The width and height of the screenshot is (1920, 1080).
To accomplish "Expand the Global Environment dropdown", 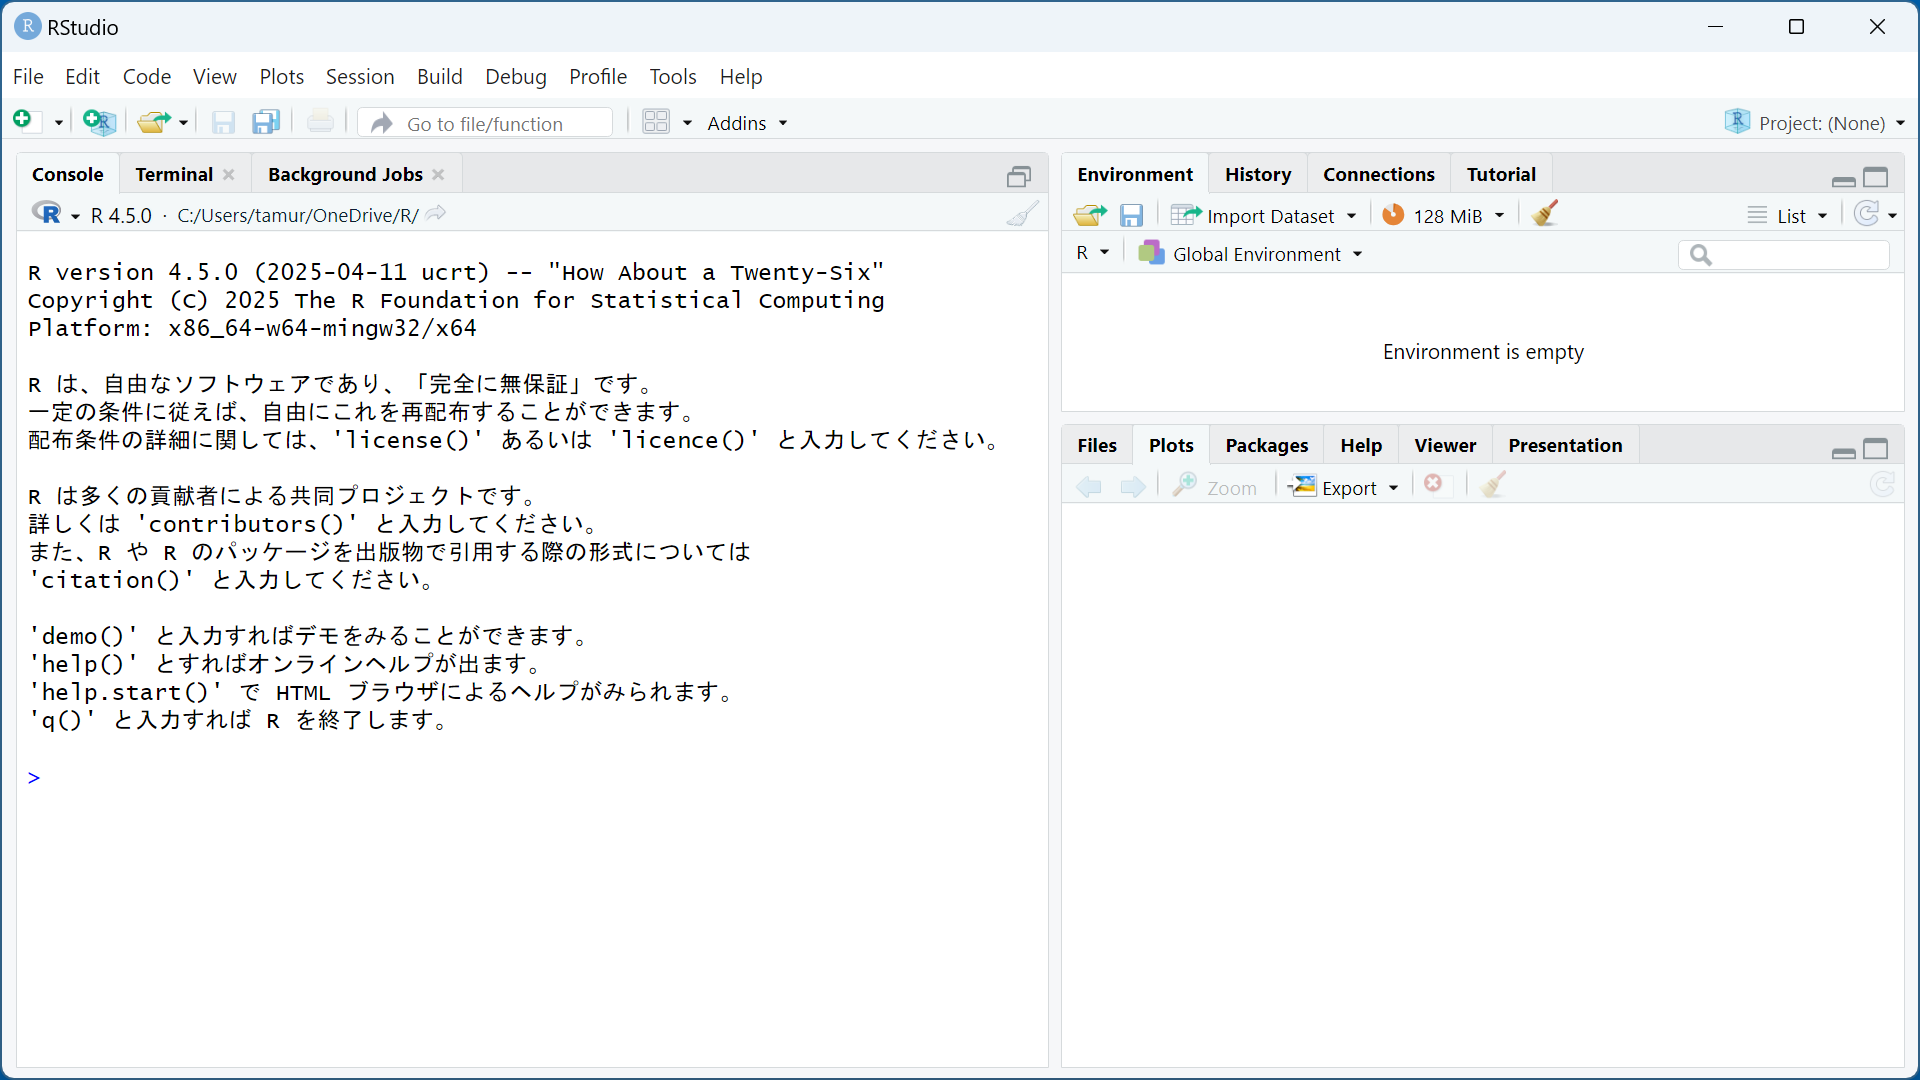I will pyautogui.click(x=1255, y=254).
